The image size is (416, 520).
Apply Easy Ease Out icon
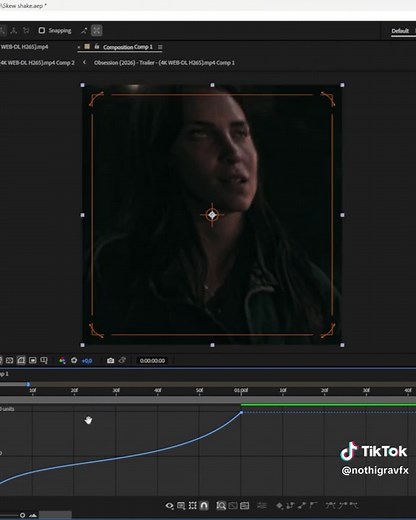pyautogui.click(x=354, y=506)
